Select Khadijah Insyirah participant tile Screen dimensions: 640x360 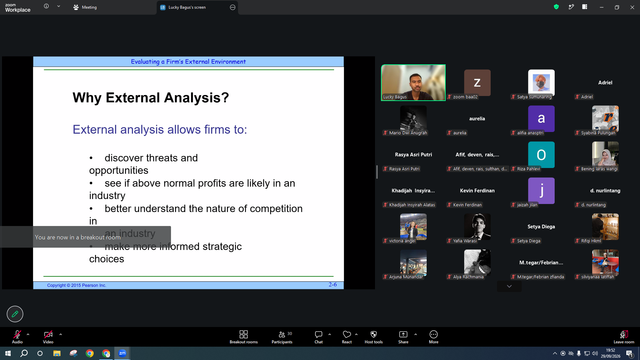413,192
